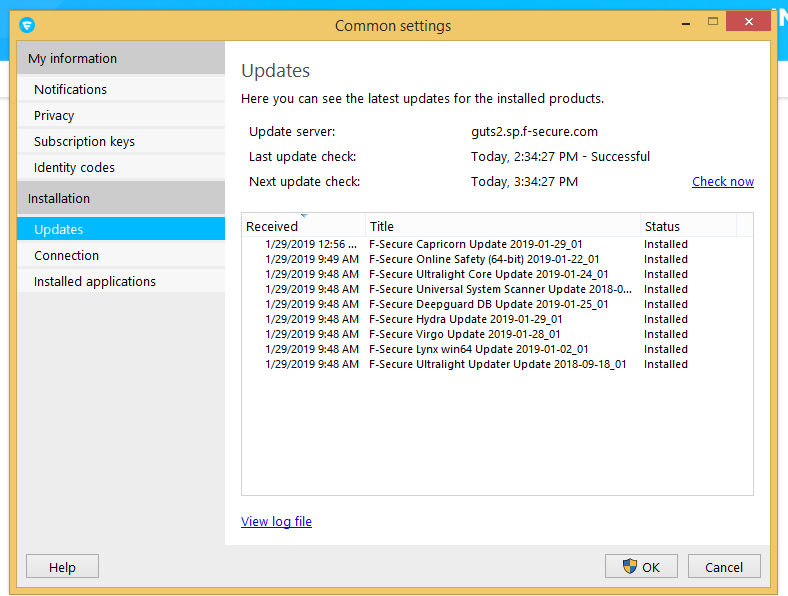Click the Check now link

pyautogui.click(x=722, y=182)
